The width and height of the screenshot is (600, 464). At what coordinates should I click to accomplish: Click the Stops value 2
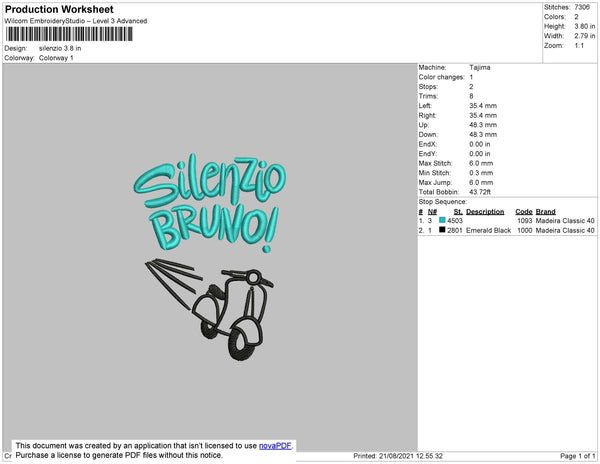pos(471,87)
